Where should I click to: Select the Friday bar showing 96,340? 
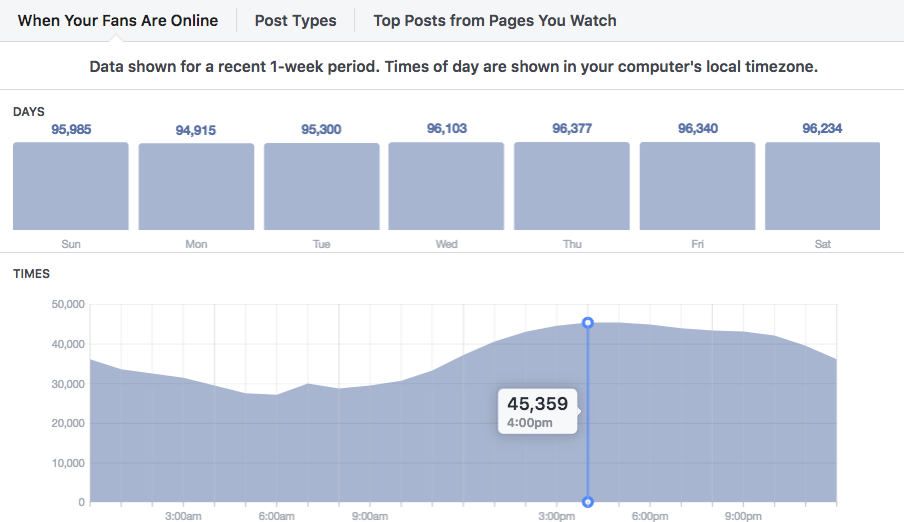tap(697, 186)
